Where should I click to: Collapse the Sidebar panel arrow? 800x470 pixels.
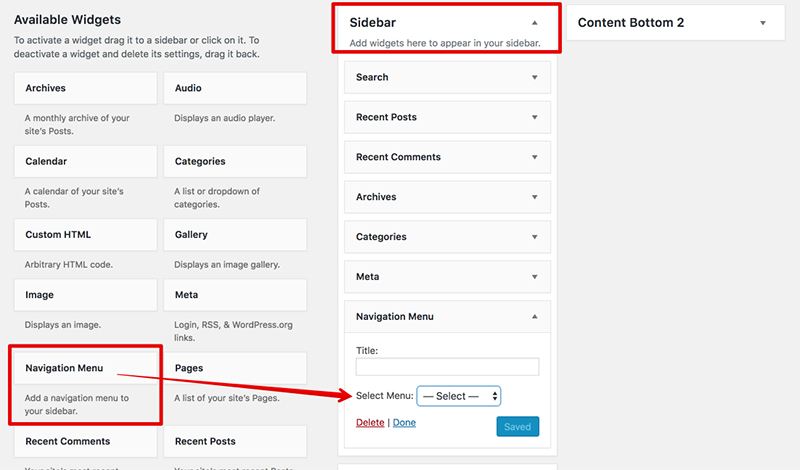tap(535, 22)
